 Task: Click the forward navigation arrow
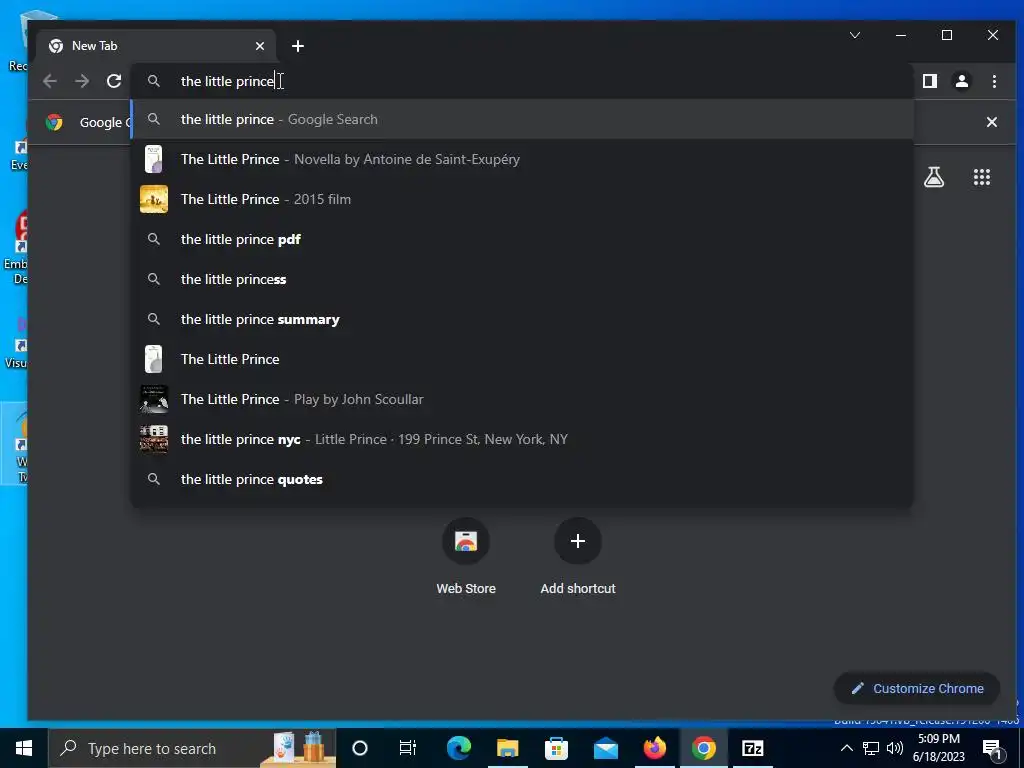tap(82, 81)
